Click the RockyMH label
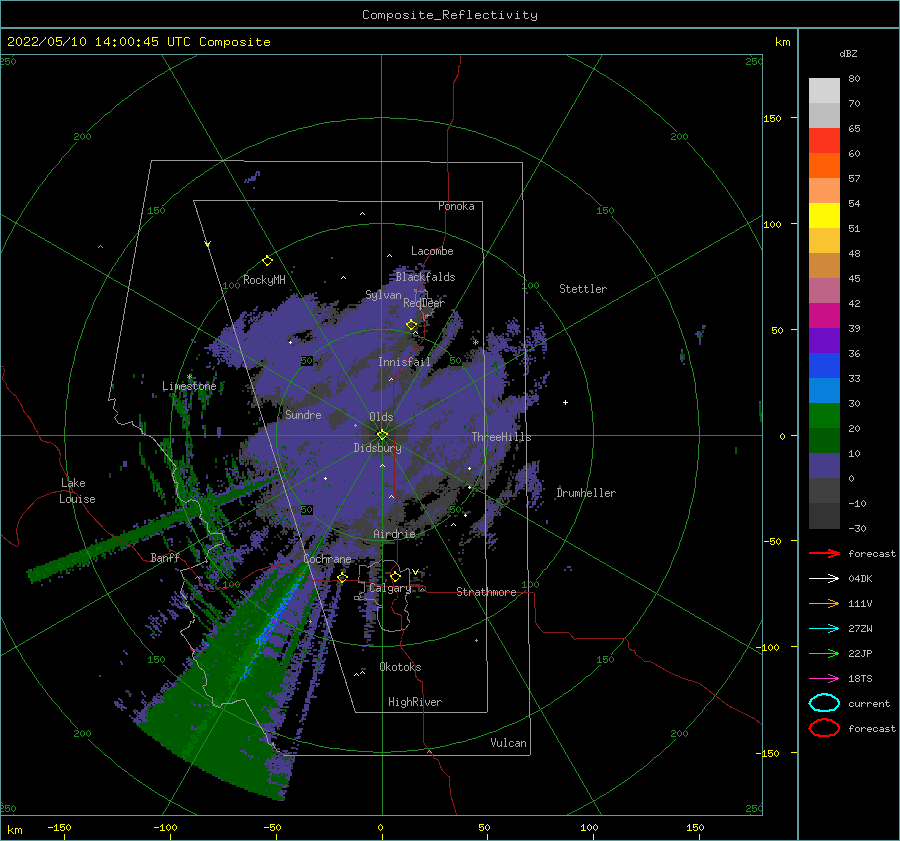Screen dimensions: 900x841 264,280
